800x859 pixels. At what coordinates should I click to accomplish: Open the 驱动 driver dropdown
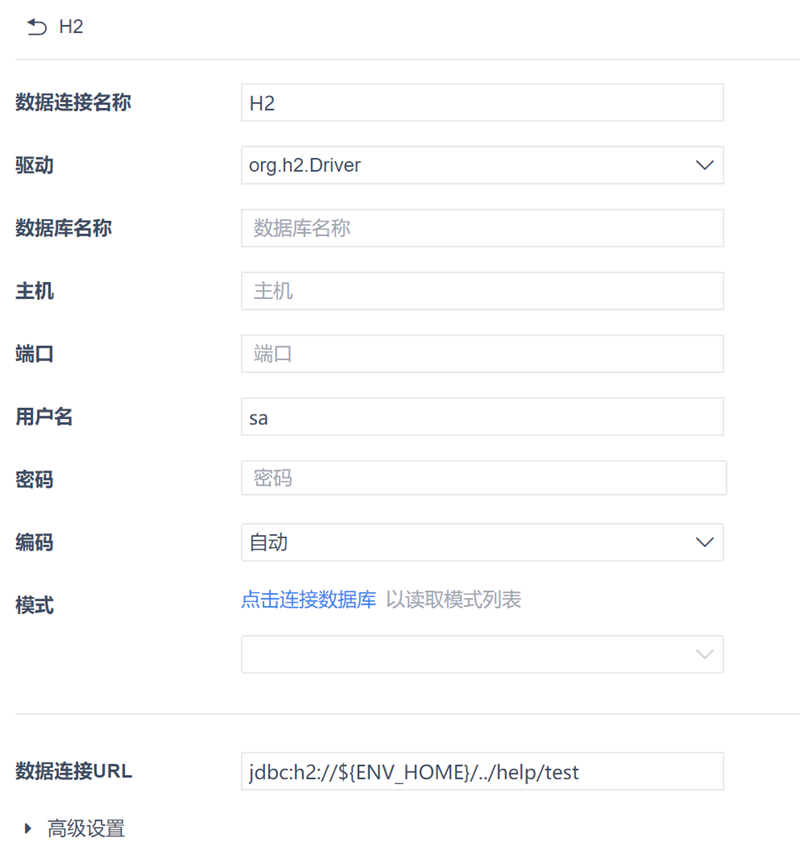click(x=482, y=165)
